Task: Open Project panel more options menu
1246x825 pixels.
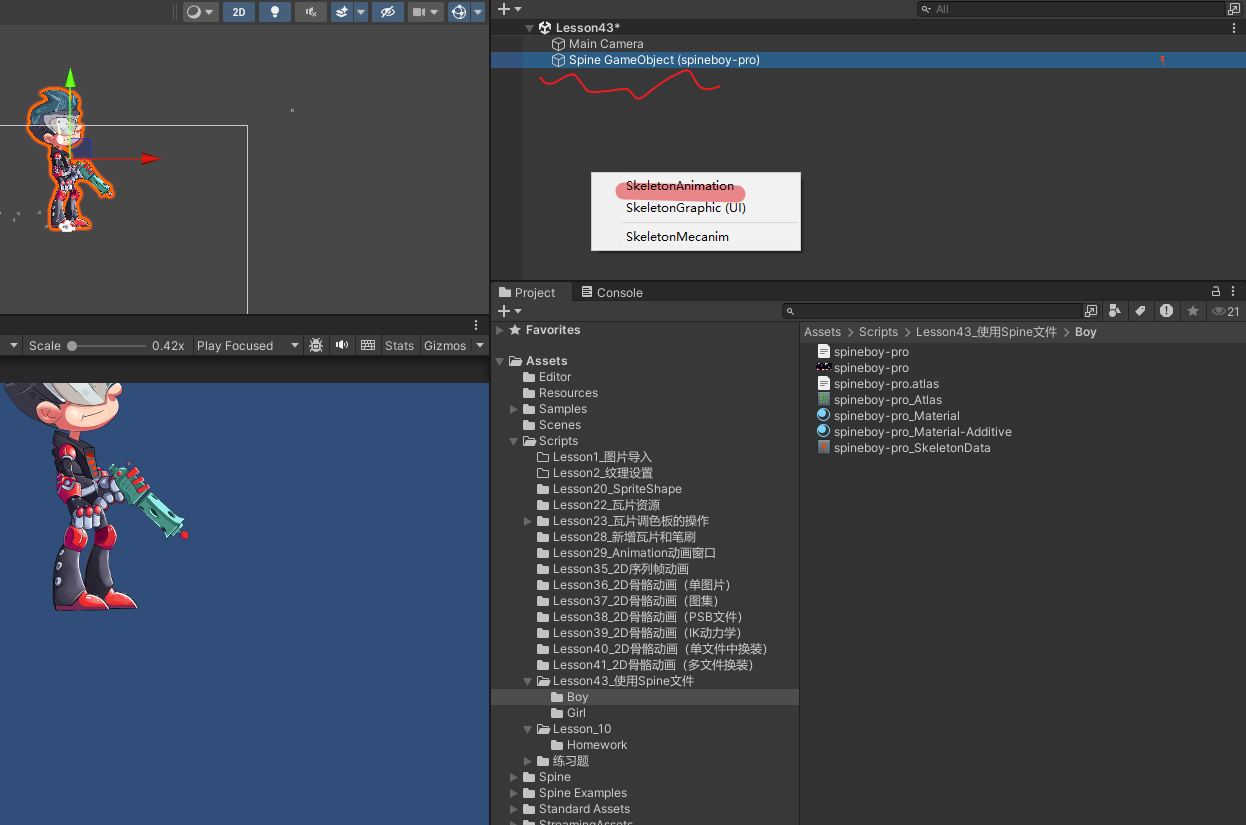Action: (x=1234, y=292)
